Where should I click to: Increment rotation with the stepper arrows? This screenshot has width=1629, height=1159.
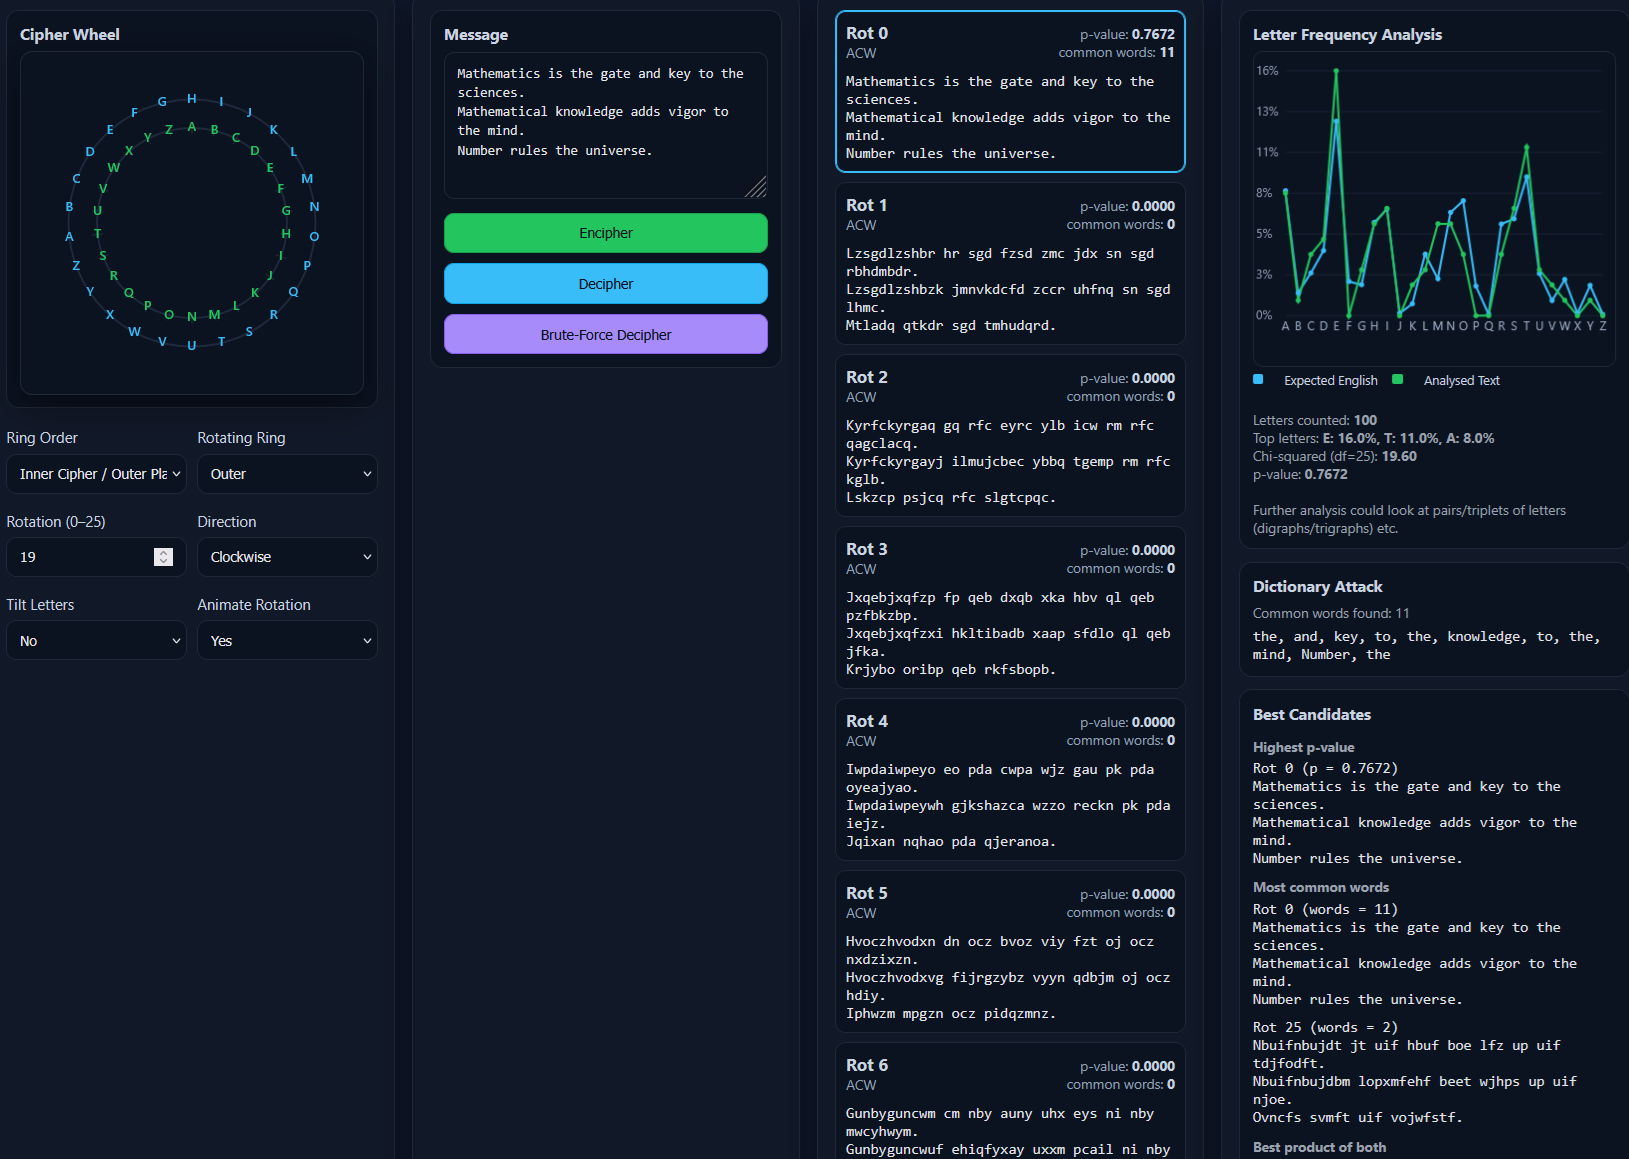164,553
